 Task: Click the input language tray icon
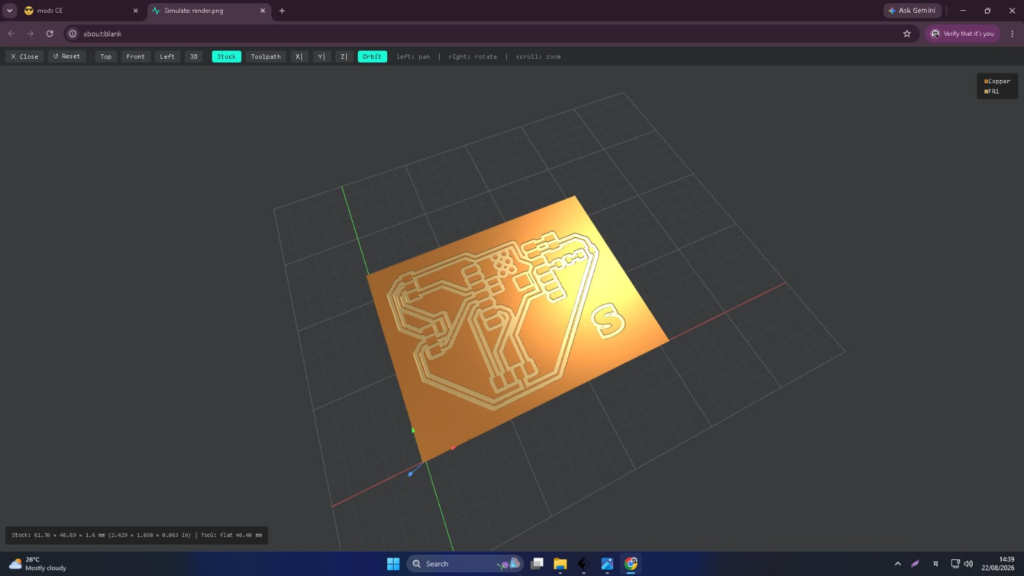click(935, 564)
